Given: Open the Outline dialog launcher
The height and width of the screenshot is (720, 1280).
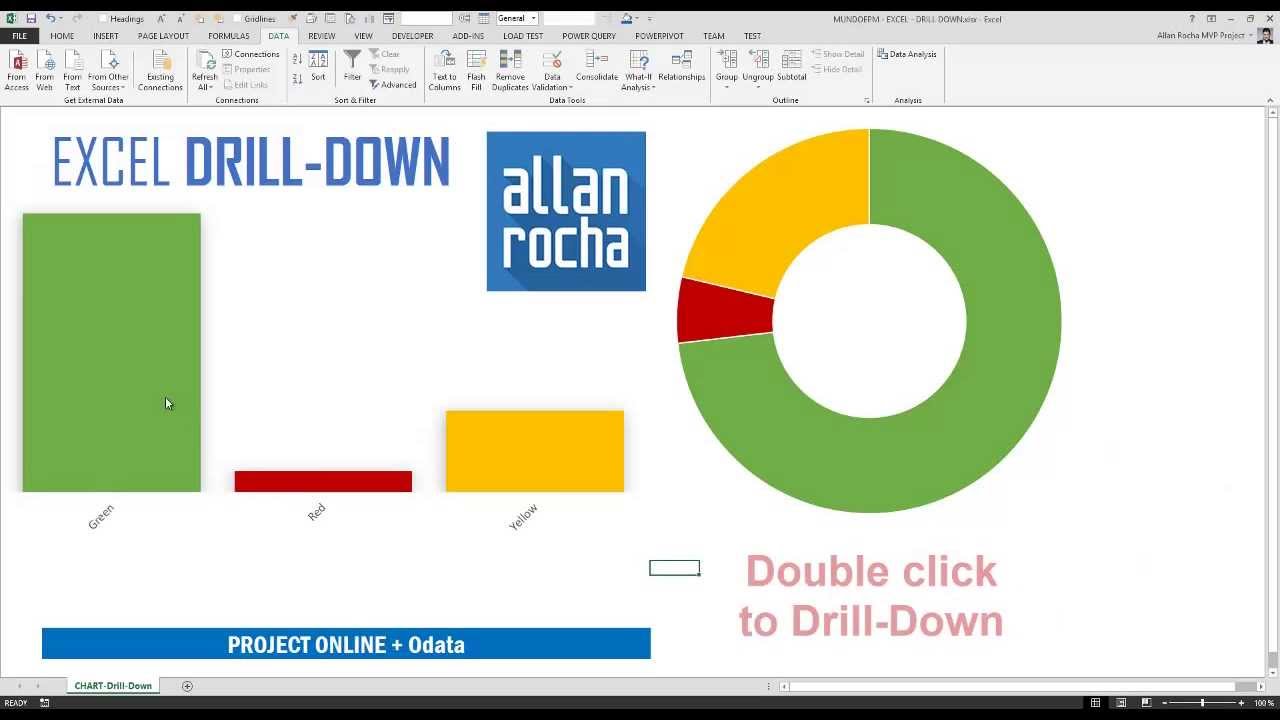Looking at the screenshot, I should pyautogui.click(x=867, y=101).
